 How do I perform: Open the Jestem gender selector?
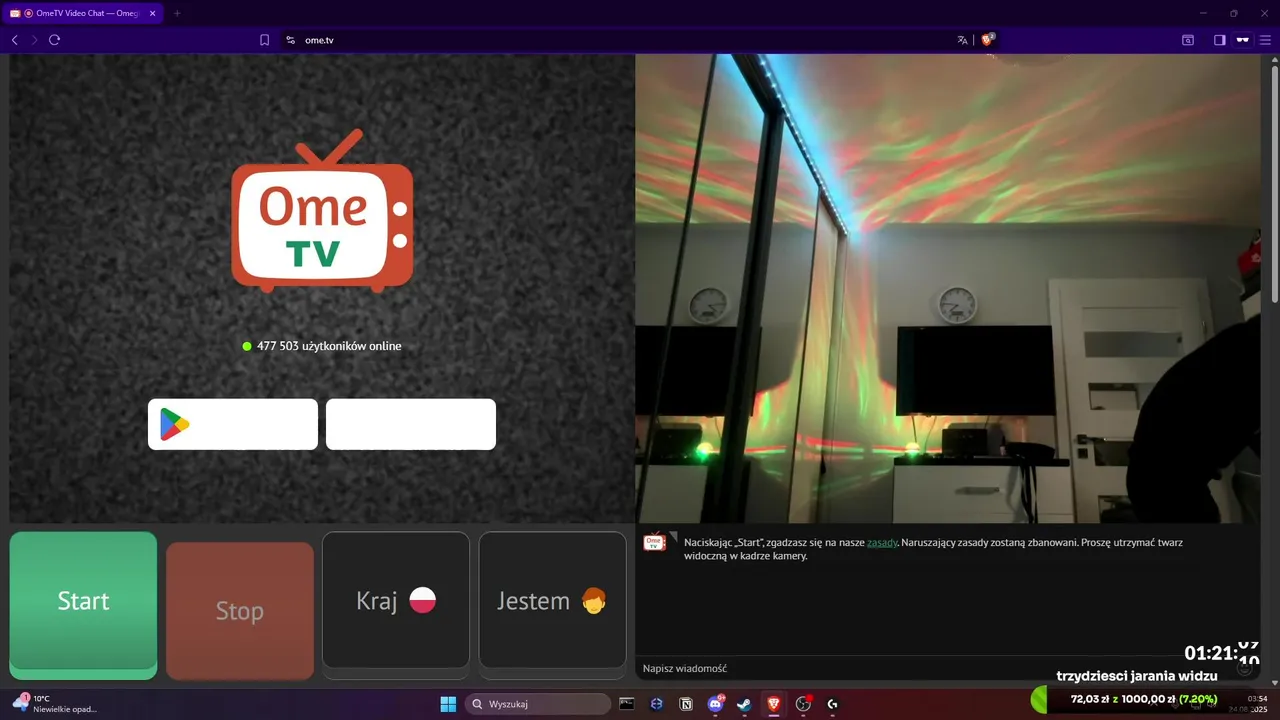(x=552, y=600)
